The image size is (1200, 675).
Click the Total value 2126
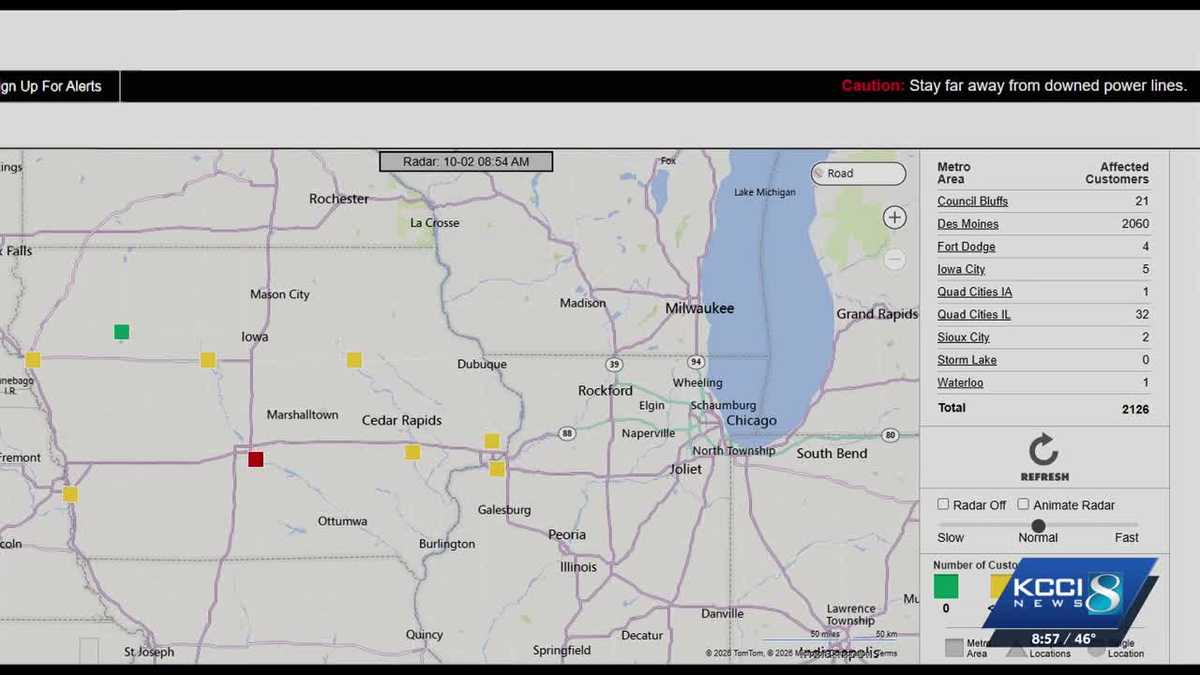[1135, 409]
